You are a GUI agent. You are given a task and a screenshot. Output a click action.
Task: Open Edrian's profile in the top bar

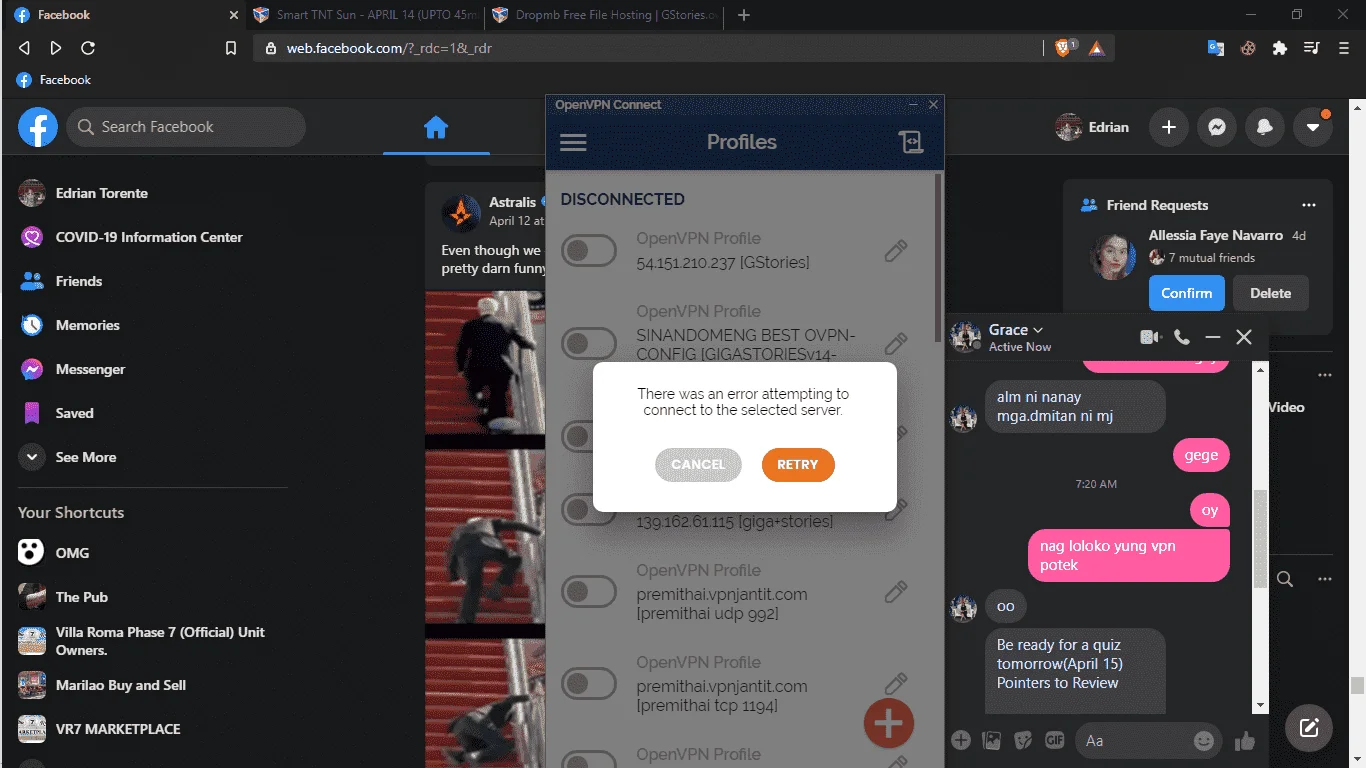1093,127
